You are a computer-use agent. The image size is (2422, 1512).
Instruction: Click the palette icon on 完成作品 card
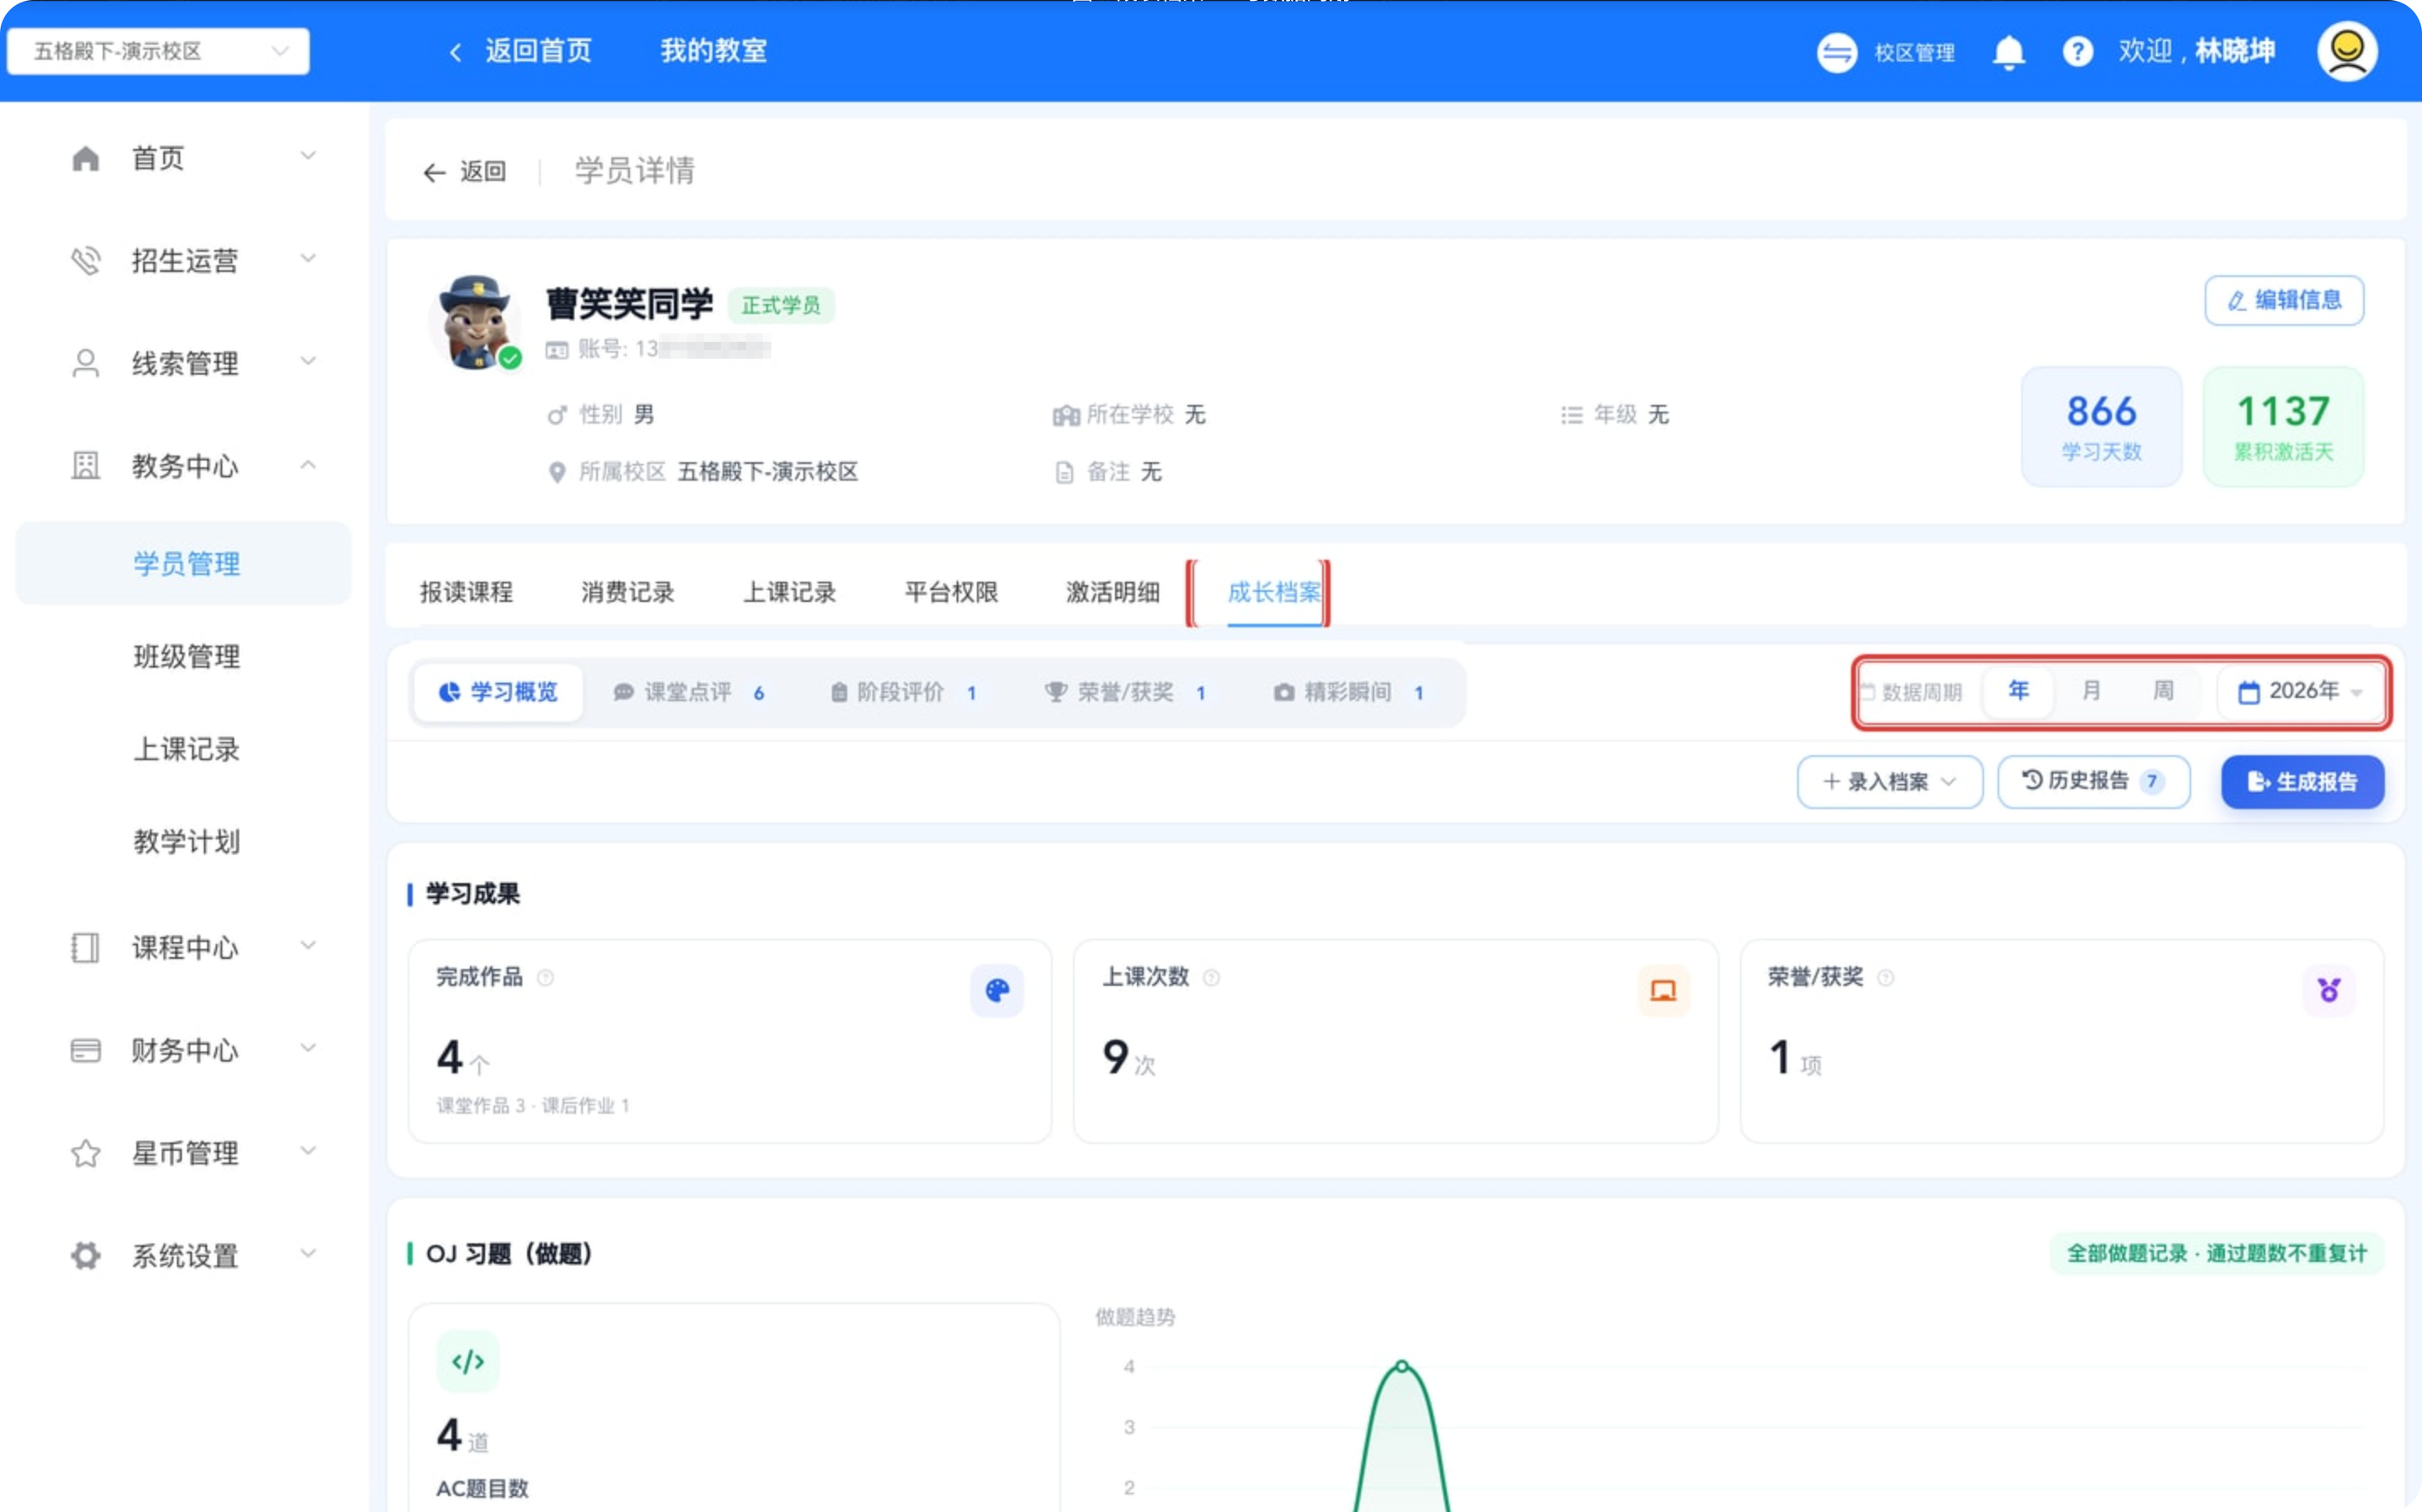point(997,990)
